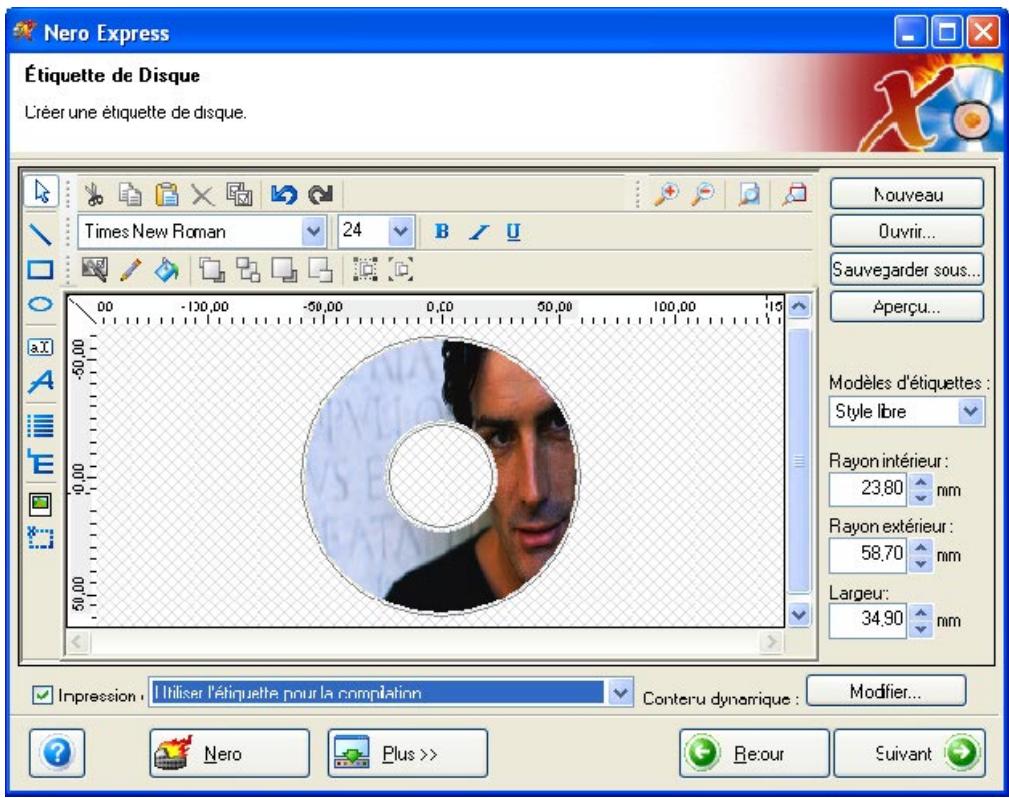Image resolution: width=1009 pixels, height=798 pixels.
Task: Ungroup objects icon
Action: [402, 269]
